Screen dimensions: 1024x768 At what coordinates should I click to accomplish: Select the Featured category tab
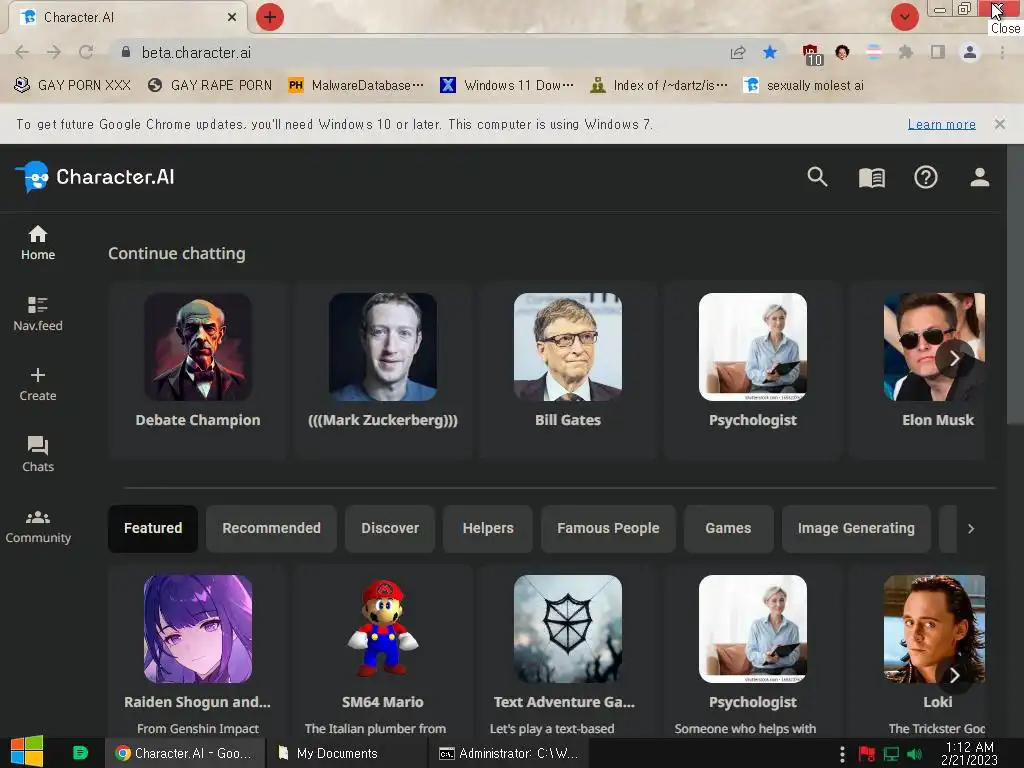pyautogui.click(x=153, y=528)
